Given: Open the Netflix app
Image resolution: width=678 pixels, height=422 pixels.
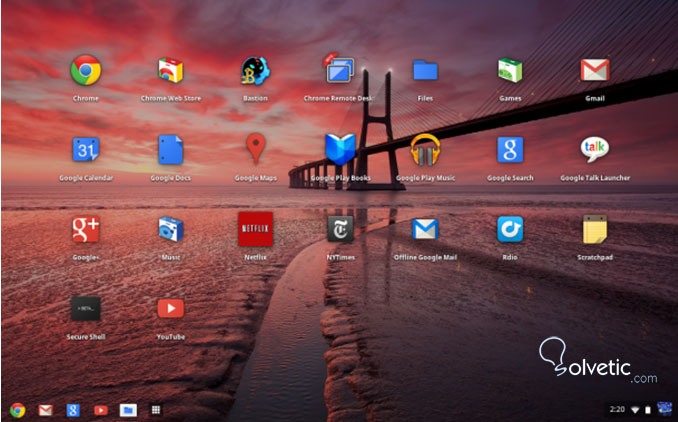Looking at the screenshot, I should point(256,229).
